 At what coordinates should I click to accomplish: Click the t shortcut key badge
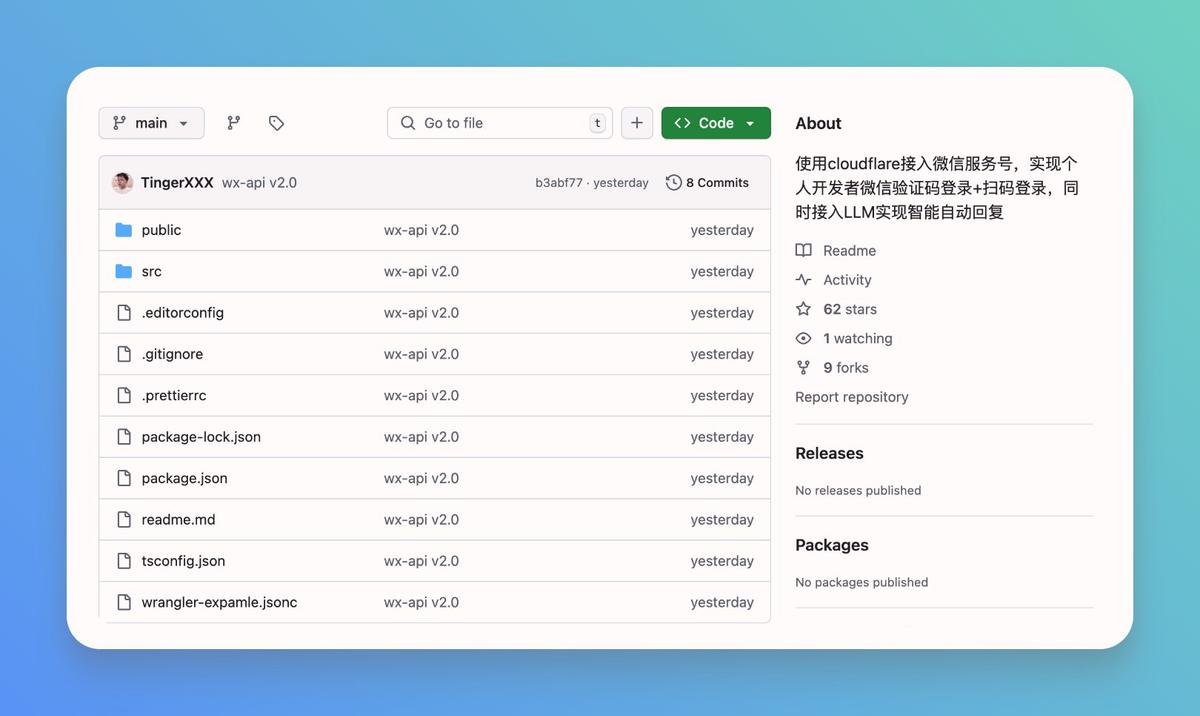coord(597,123)
